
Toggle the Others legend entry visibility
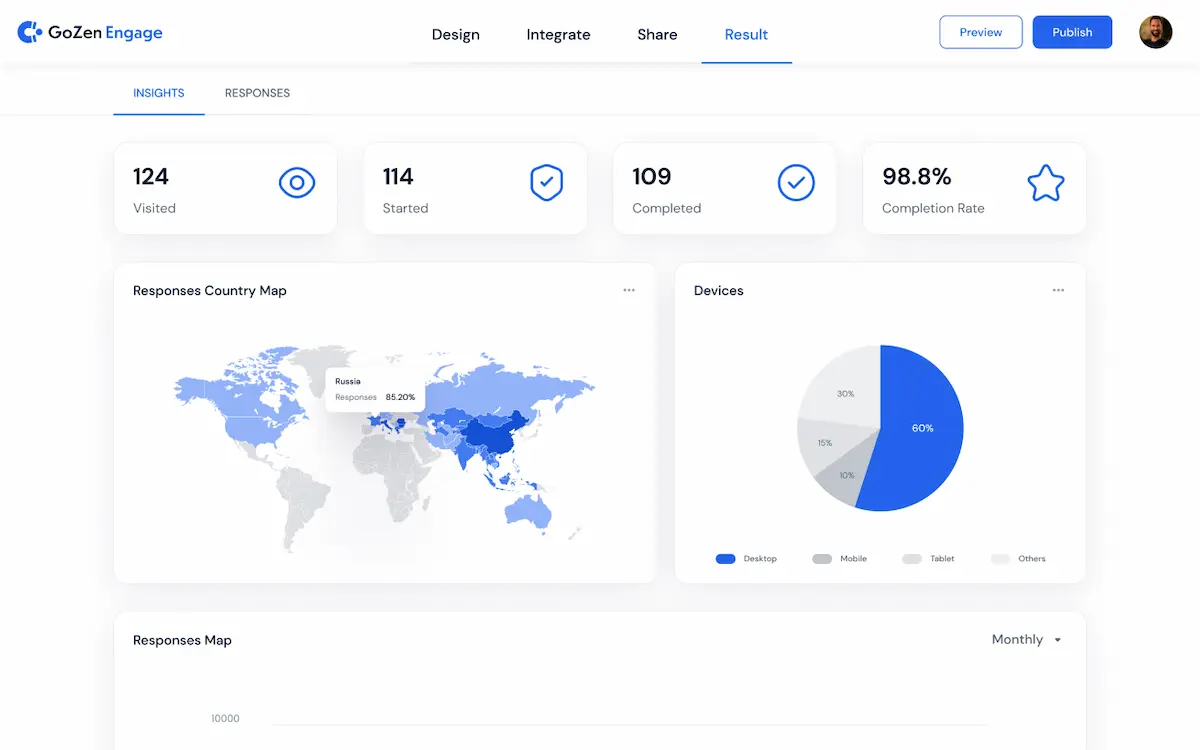click(1019, 559)
